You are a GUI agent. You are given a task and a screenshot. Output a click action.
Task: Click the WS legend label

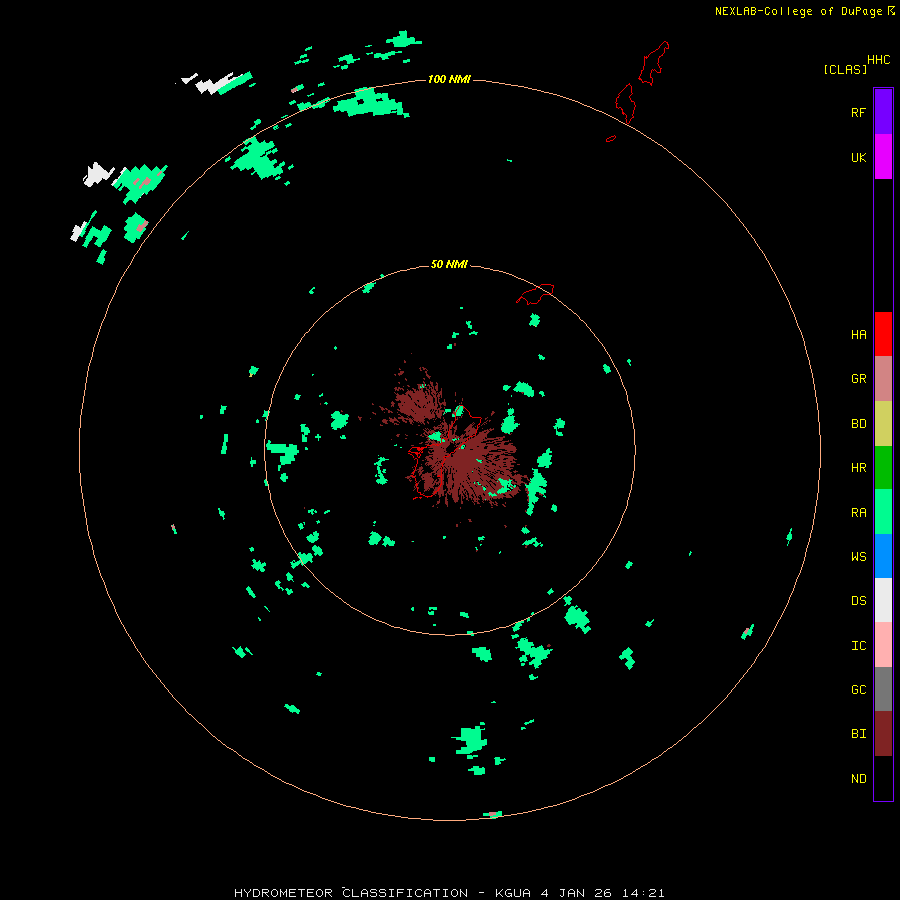click(x=859, y=557)
